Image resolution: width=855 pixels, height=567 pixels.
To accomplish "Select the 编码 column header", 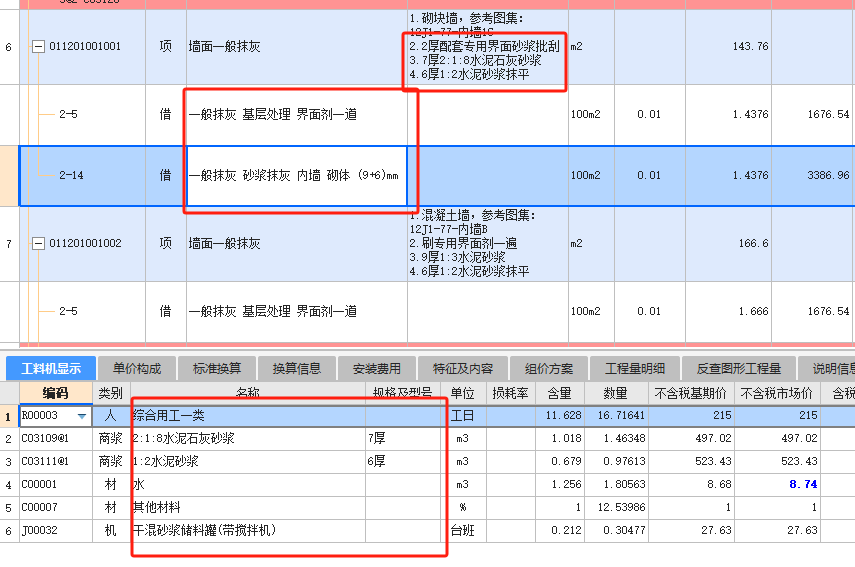I will (x=56, y=393).
